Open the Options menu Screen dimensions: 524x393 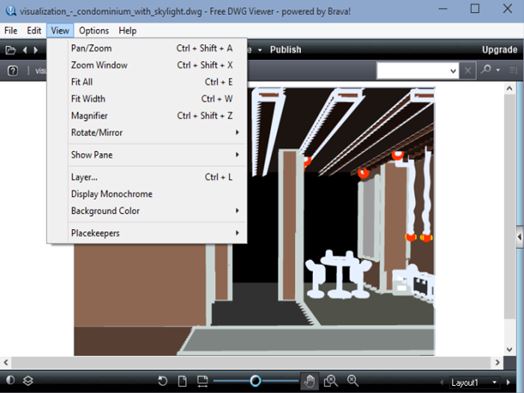click(x=94, y=31)
